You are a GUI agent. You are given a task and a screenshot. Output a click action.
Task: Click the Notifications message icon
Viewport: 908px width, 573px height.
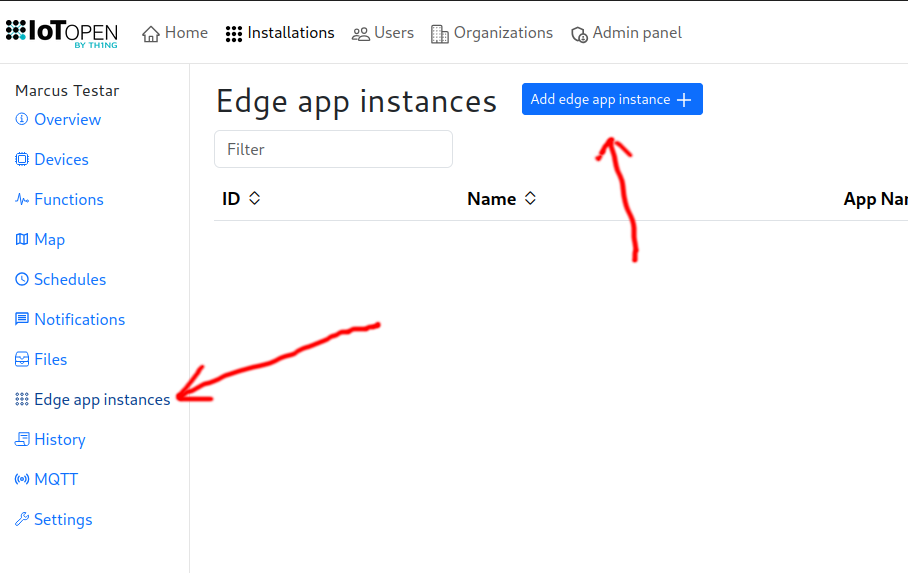(21, 319)
